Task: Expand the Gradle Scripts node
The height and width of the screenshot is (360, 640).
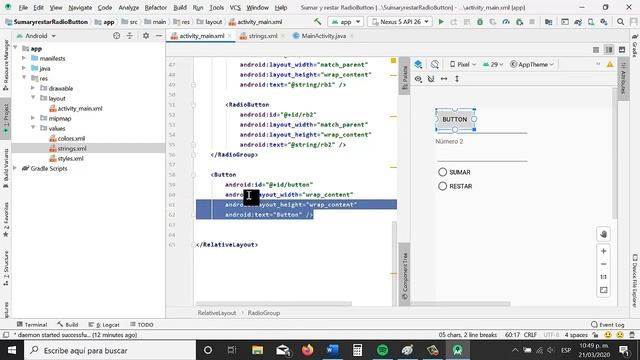Action: tap(15, 168)
